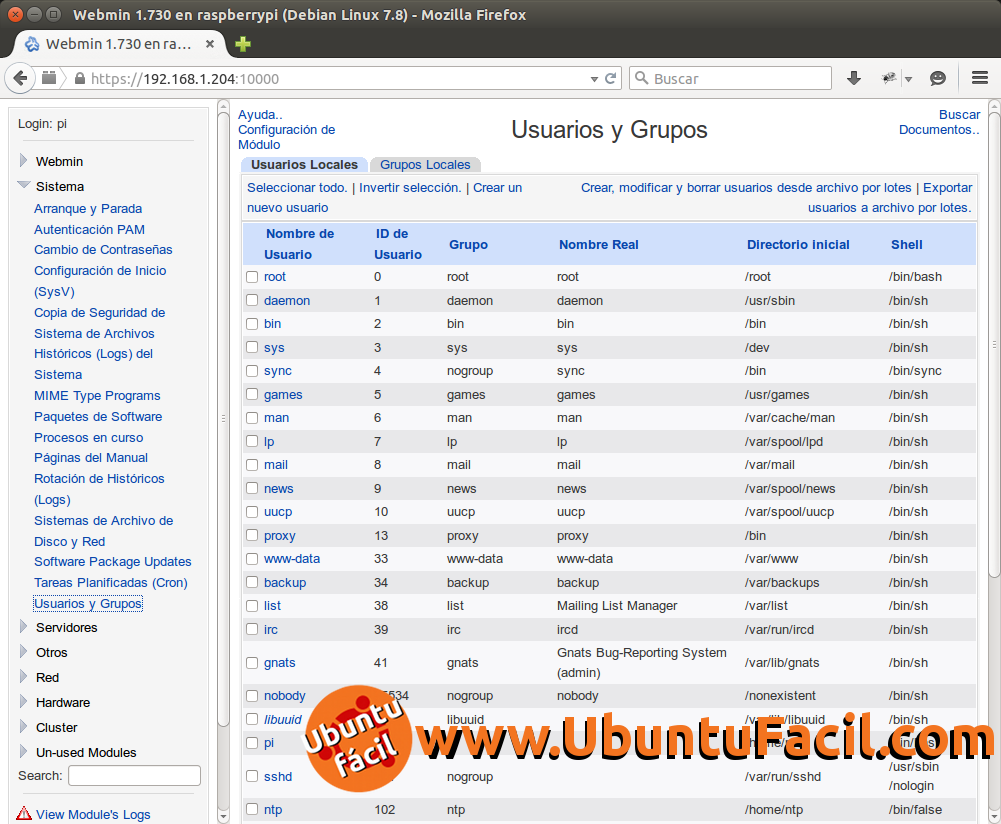Screen dimensions: 1001x824
Task: Click the addon icon beside downloads arrow
Action: click(888, 79)
